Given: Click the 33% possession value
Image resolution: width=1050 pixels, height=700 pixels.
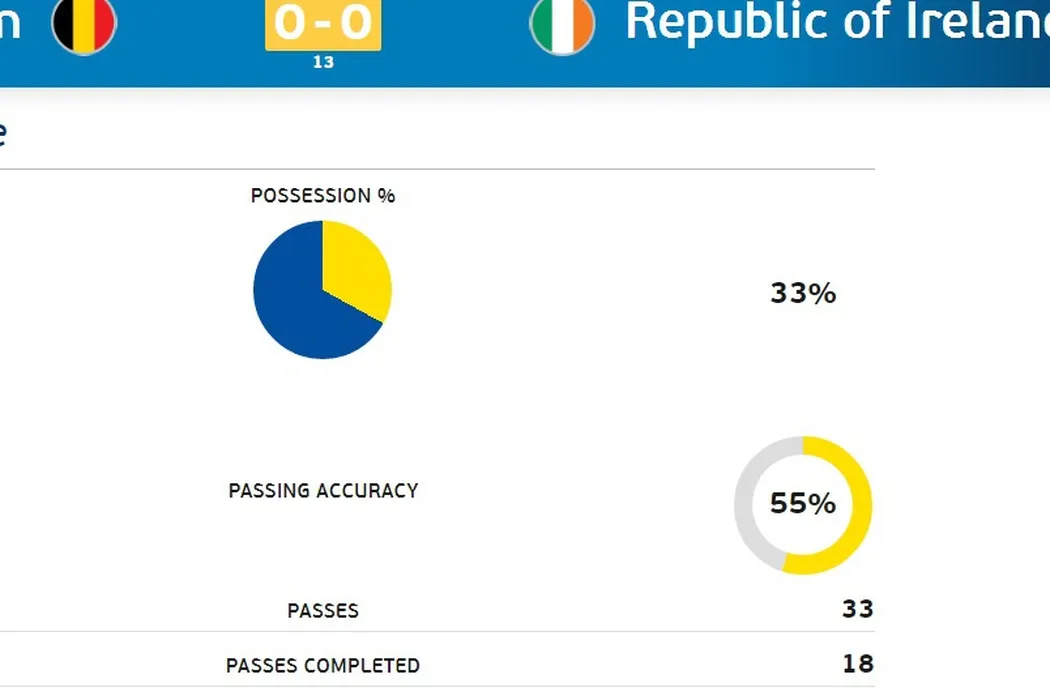Looking at the screenshot, I should pos(803,293).
